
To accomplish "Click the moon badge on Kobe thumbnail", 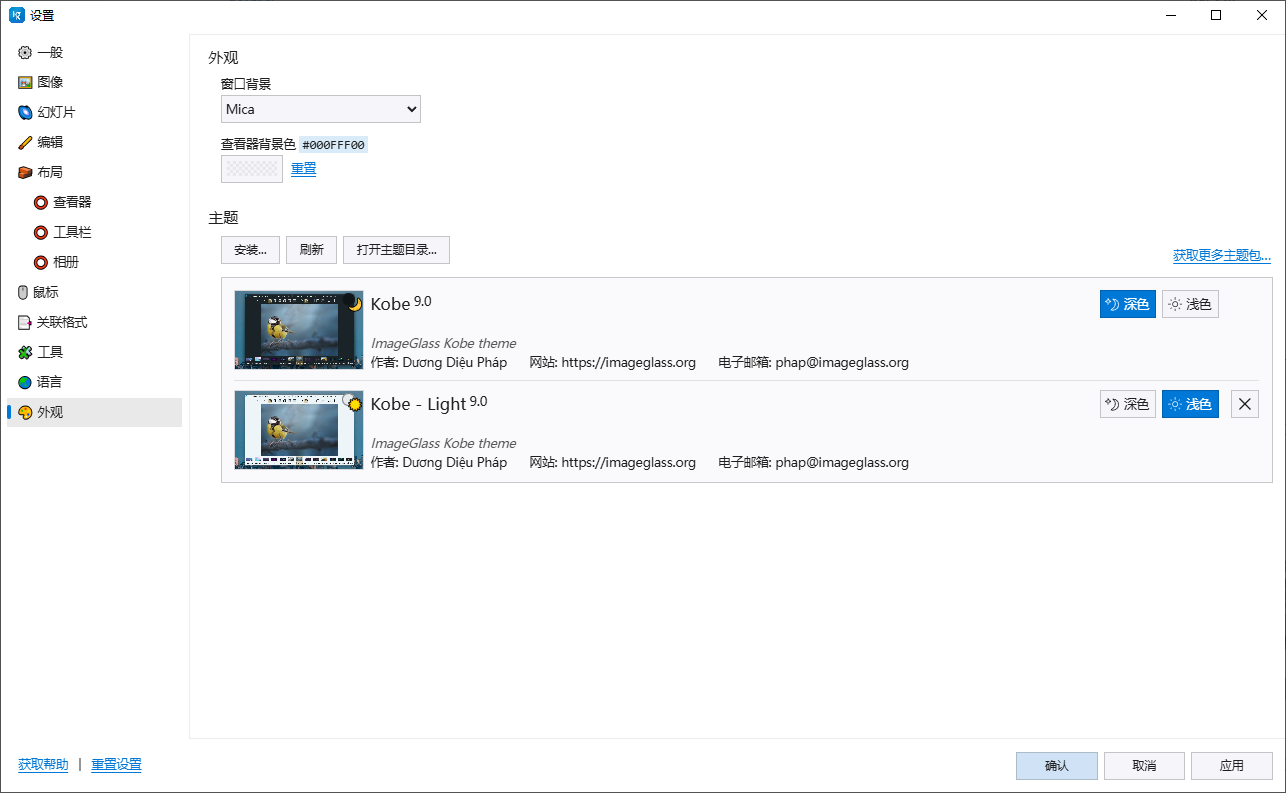I will 354,302.
